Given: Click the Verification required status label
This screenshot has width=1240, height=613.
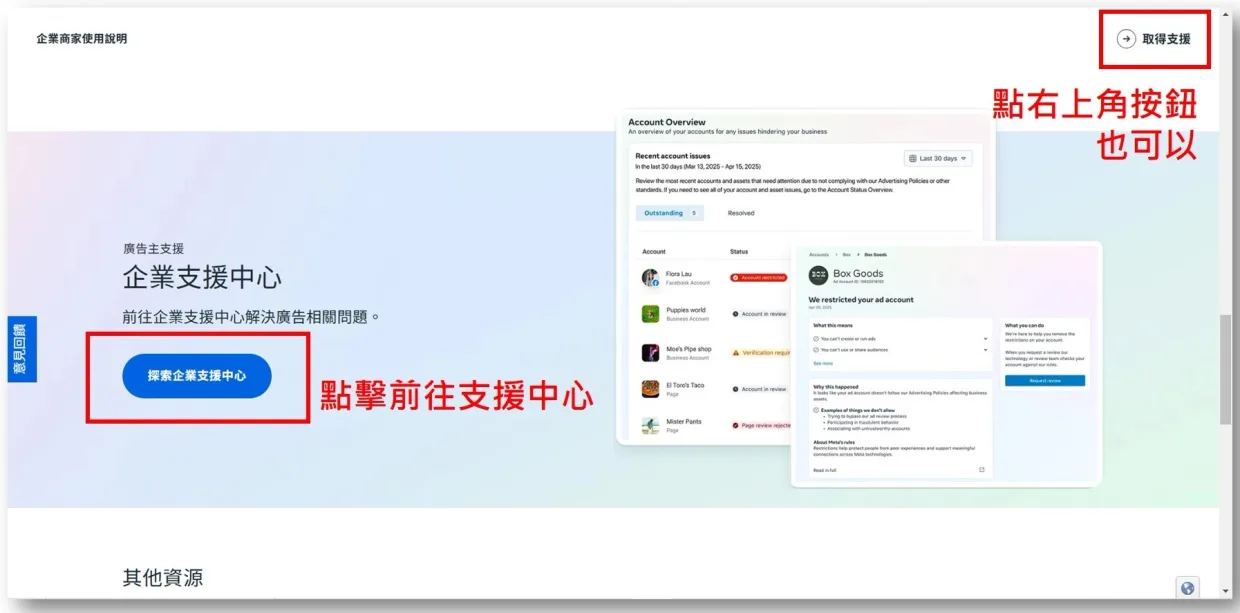Looking at the screenshot, I should click(762, 352).
